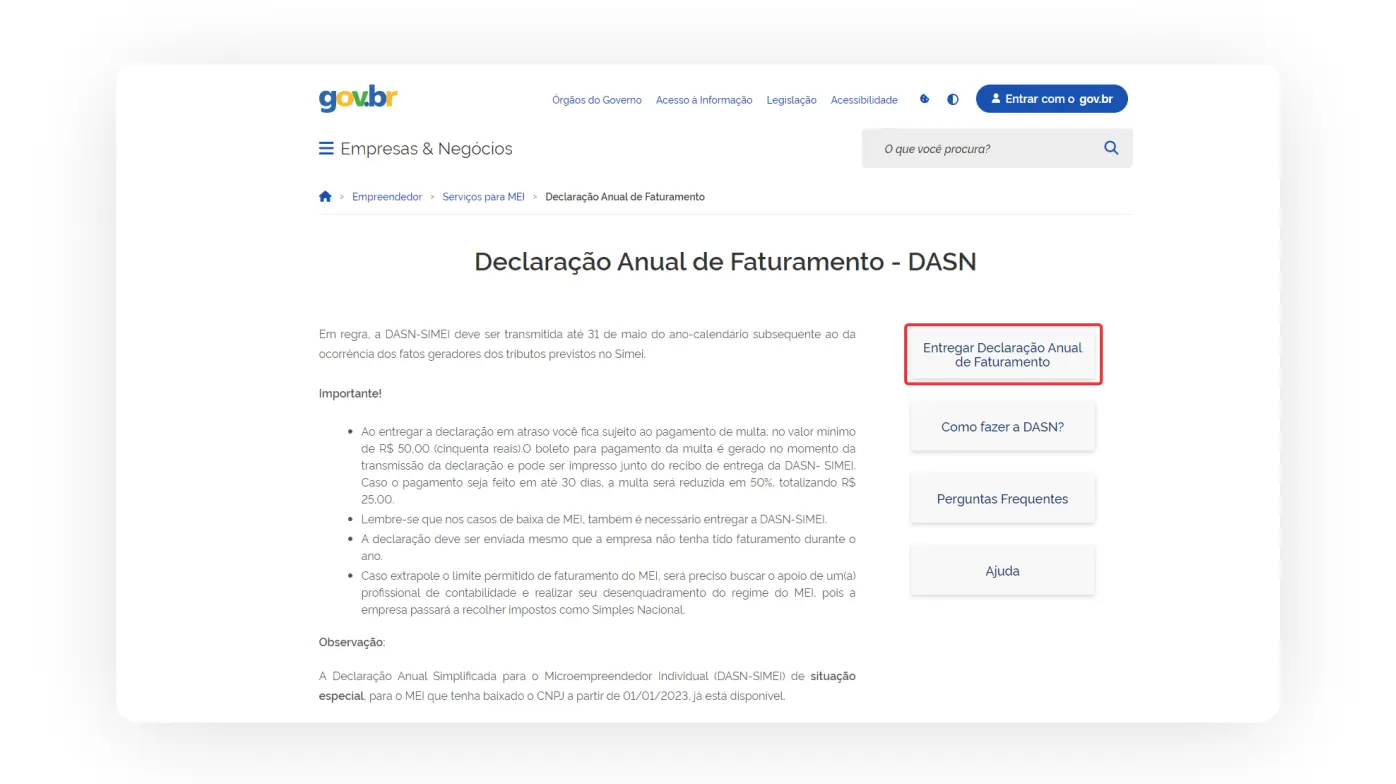Open the Órgãos do Governo menu
The width and height of the screenshot is (1396, 784).
[x=596, y=100]
